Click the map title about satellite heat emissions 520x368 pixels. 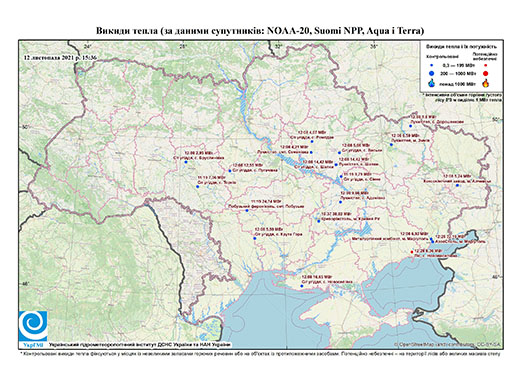260,31
